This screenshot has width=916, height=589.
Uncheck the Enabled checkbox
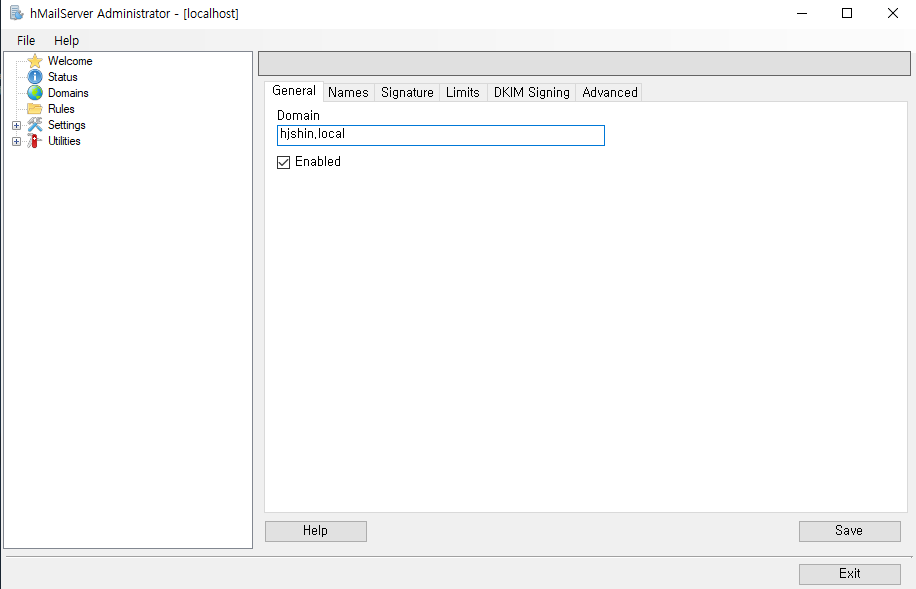283,162
